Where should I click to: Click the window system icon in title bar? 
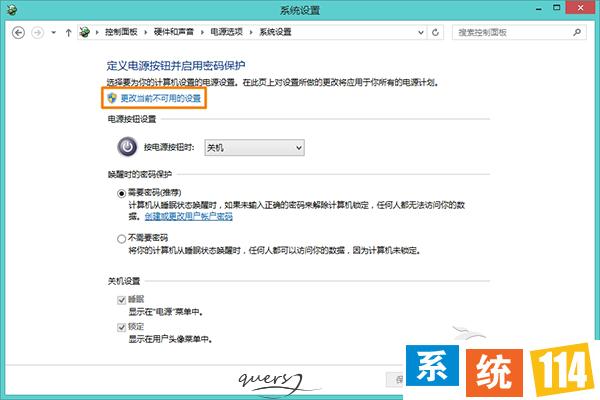point(11,9)
